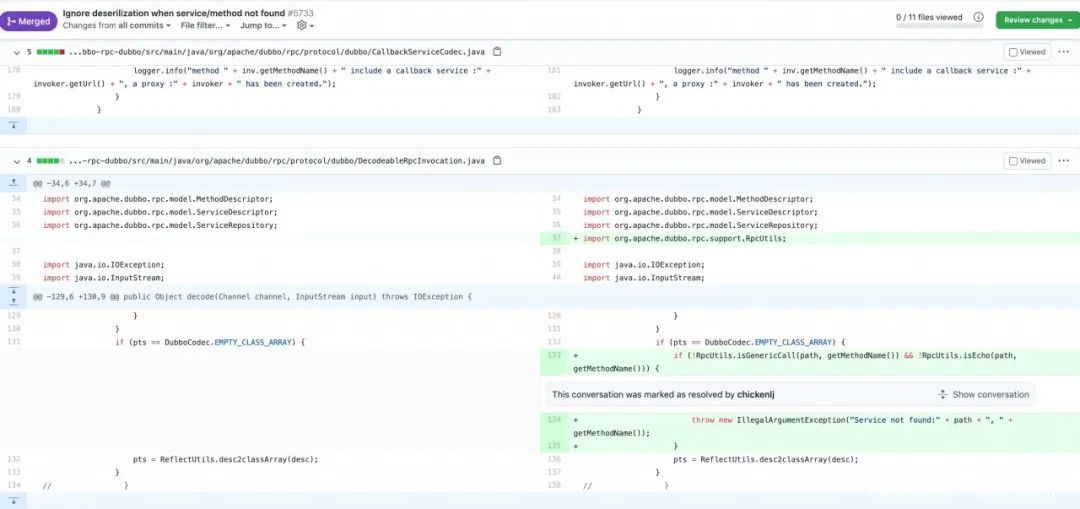Mark DecodeableRpcInvocation.java as Viewed

[1027, 160]
